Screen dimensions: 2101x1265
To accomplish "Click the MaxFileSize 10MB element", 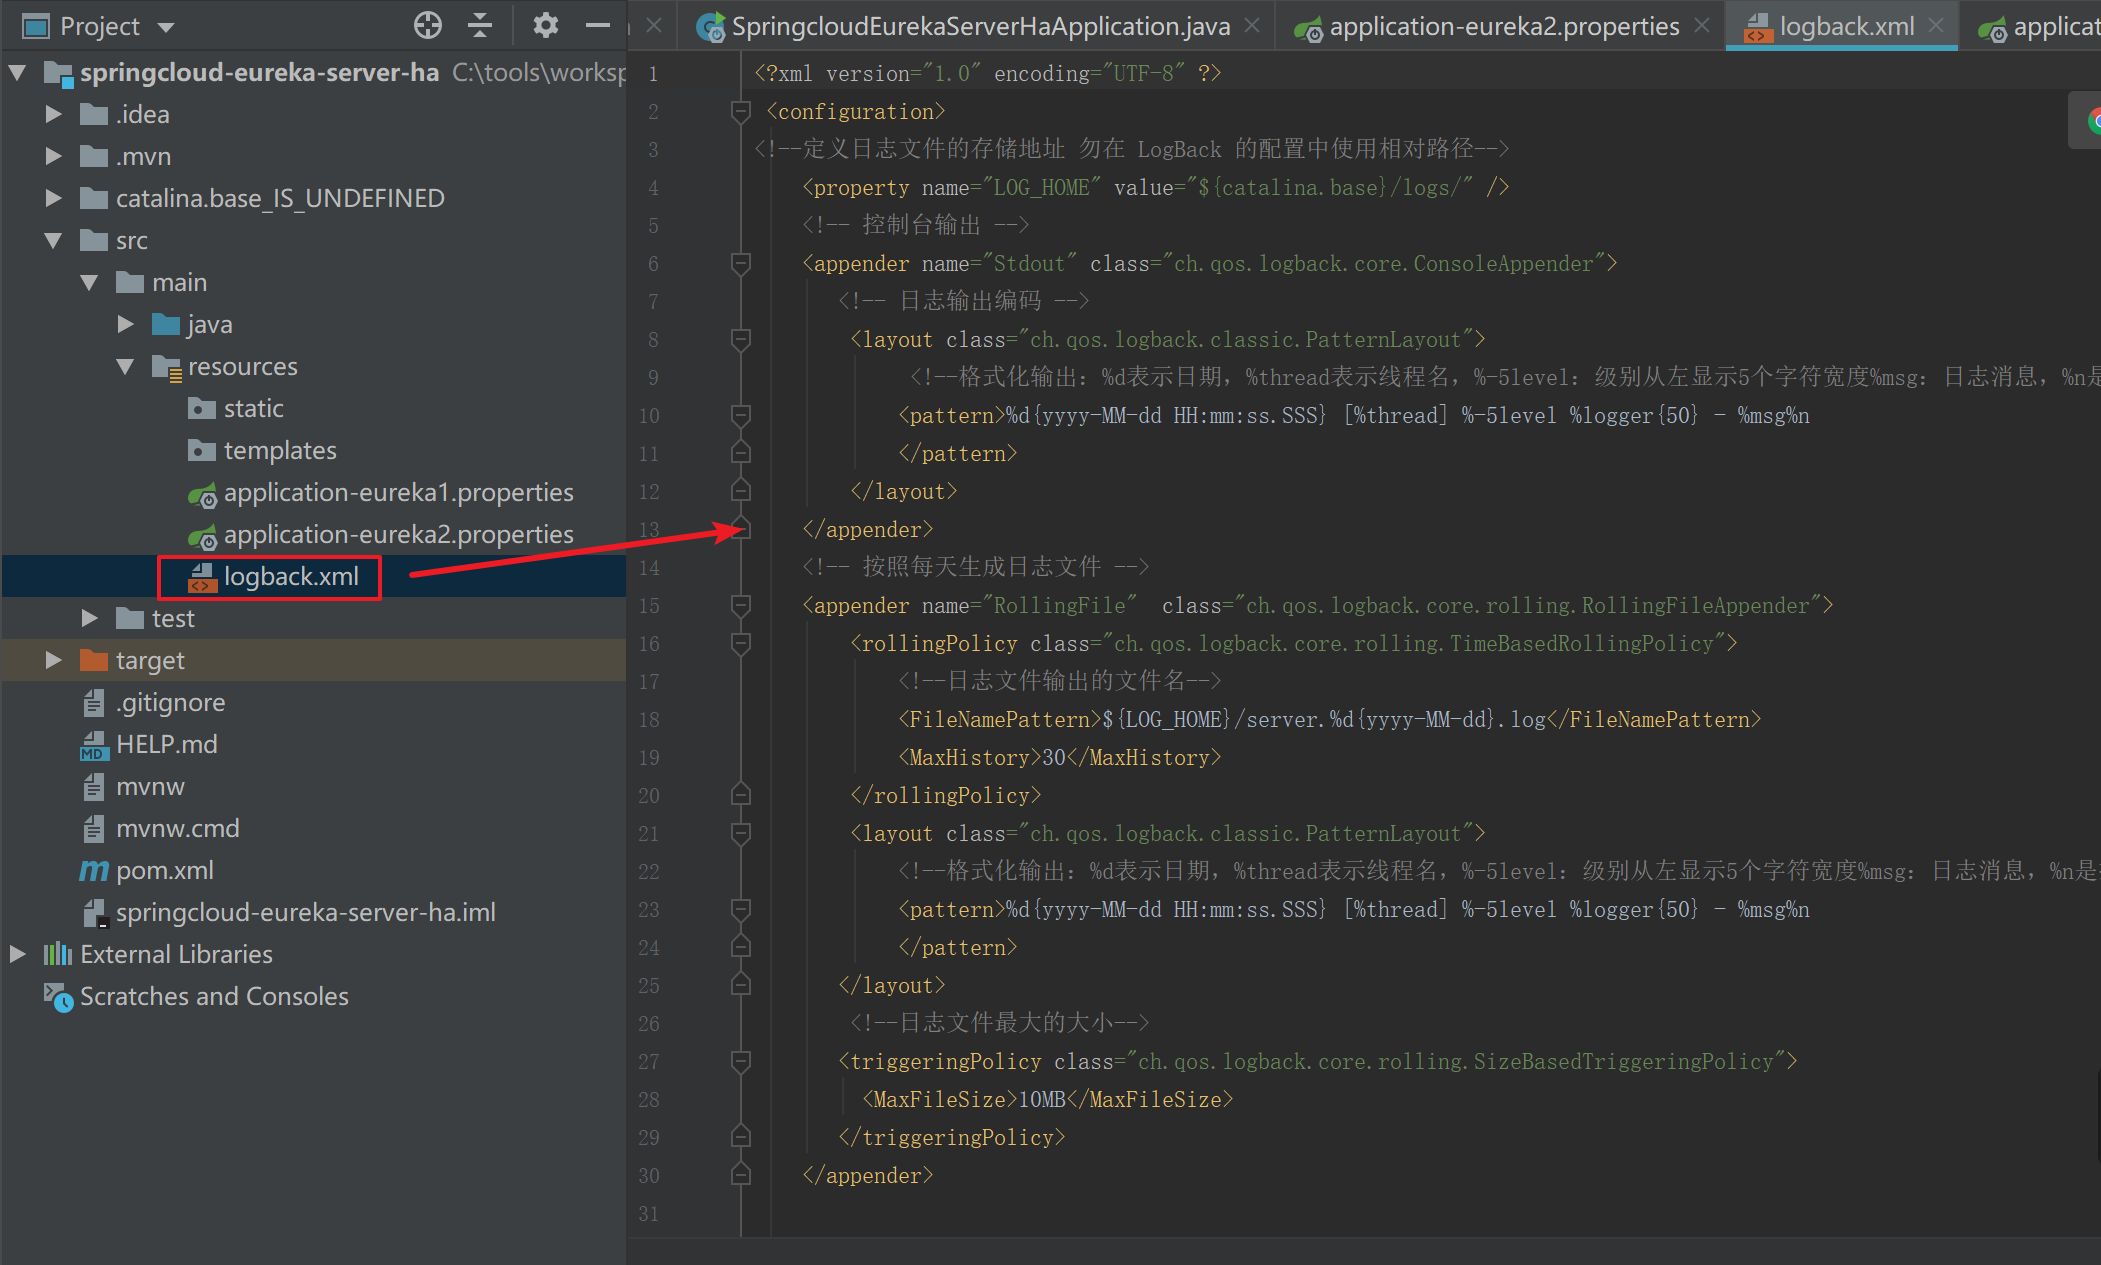I will click(x=1047, y=1099).
